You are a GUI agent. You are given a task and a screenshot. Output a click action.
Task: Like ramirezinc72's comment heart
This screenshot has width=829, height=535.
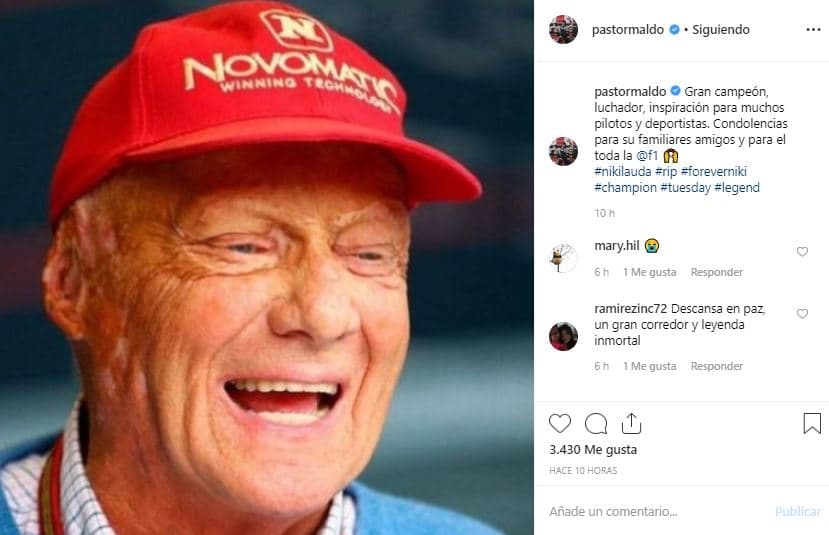click(x=802, y=314)
